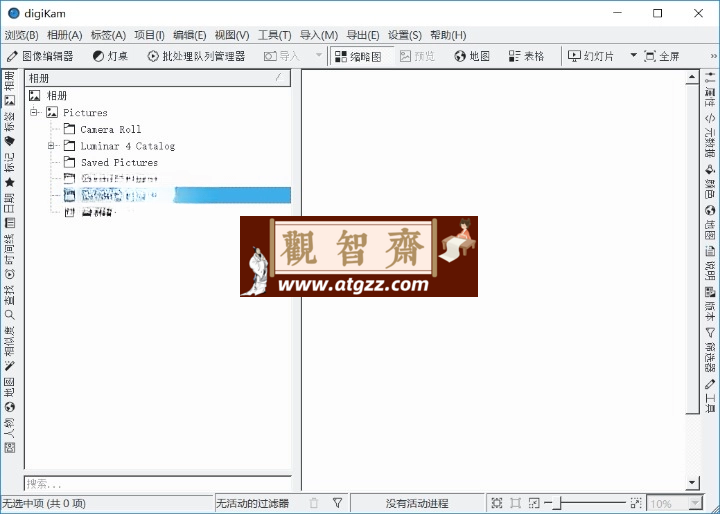The width and height of the screenshot is (720, 514).
Task: Select the Luminar 4 Catalog album
Action: tap(128, 146)
